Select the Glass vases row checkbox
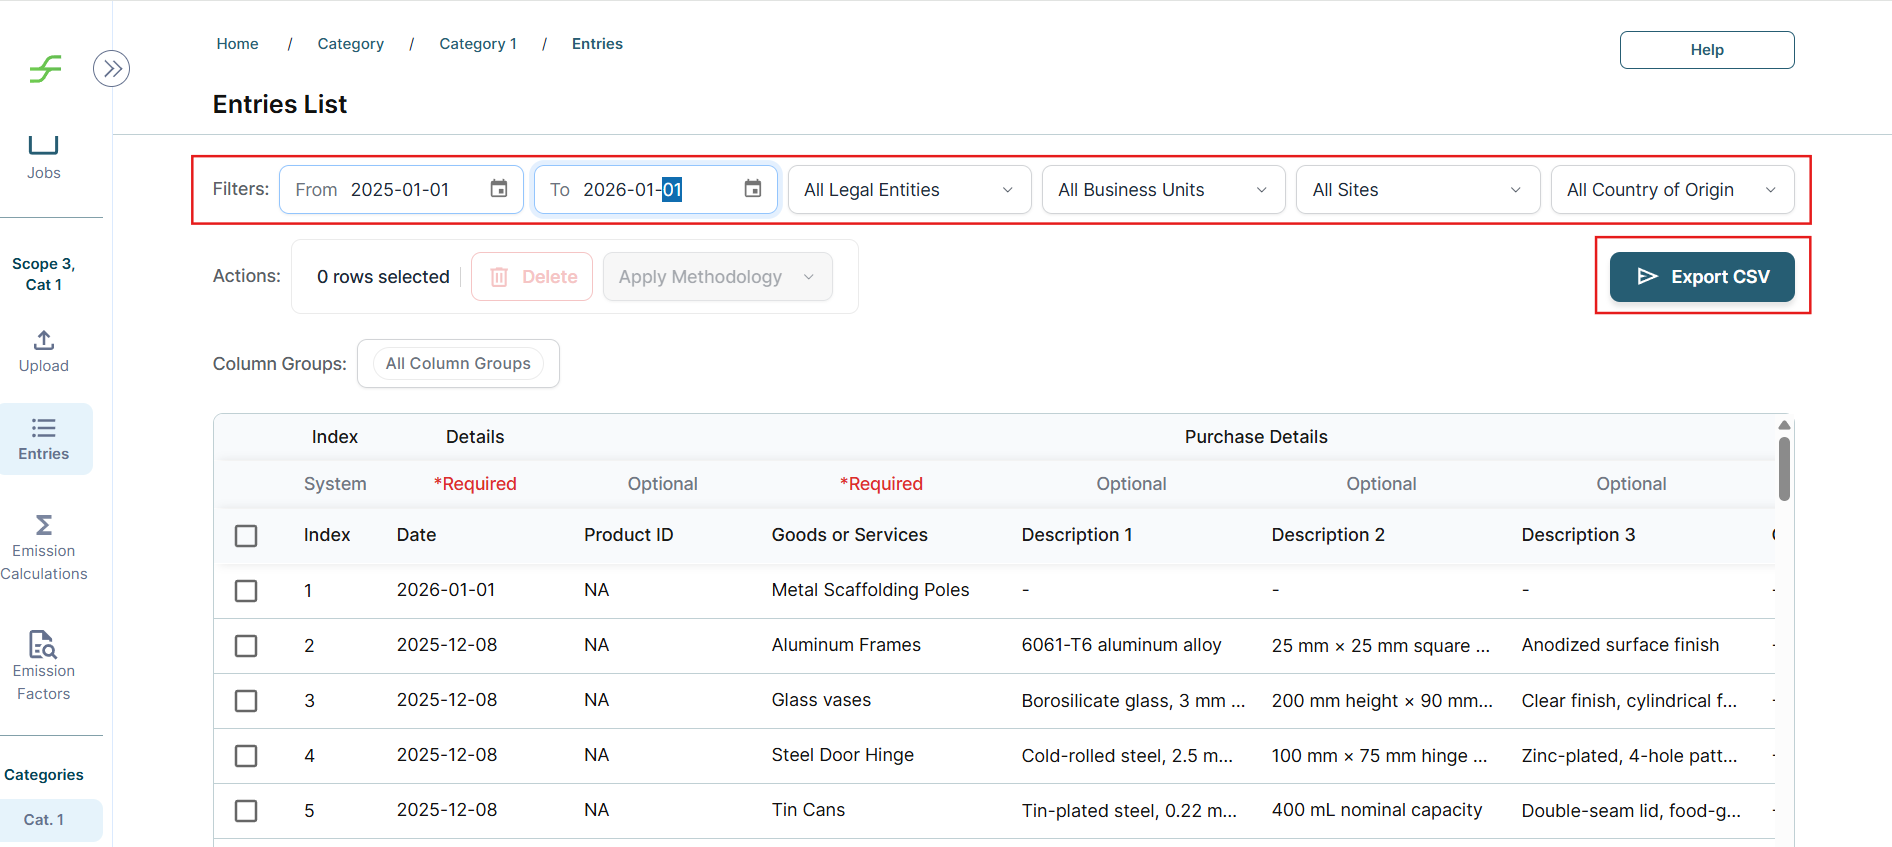 246,701
